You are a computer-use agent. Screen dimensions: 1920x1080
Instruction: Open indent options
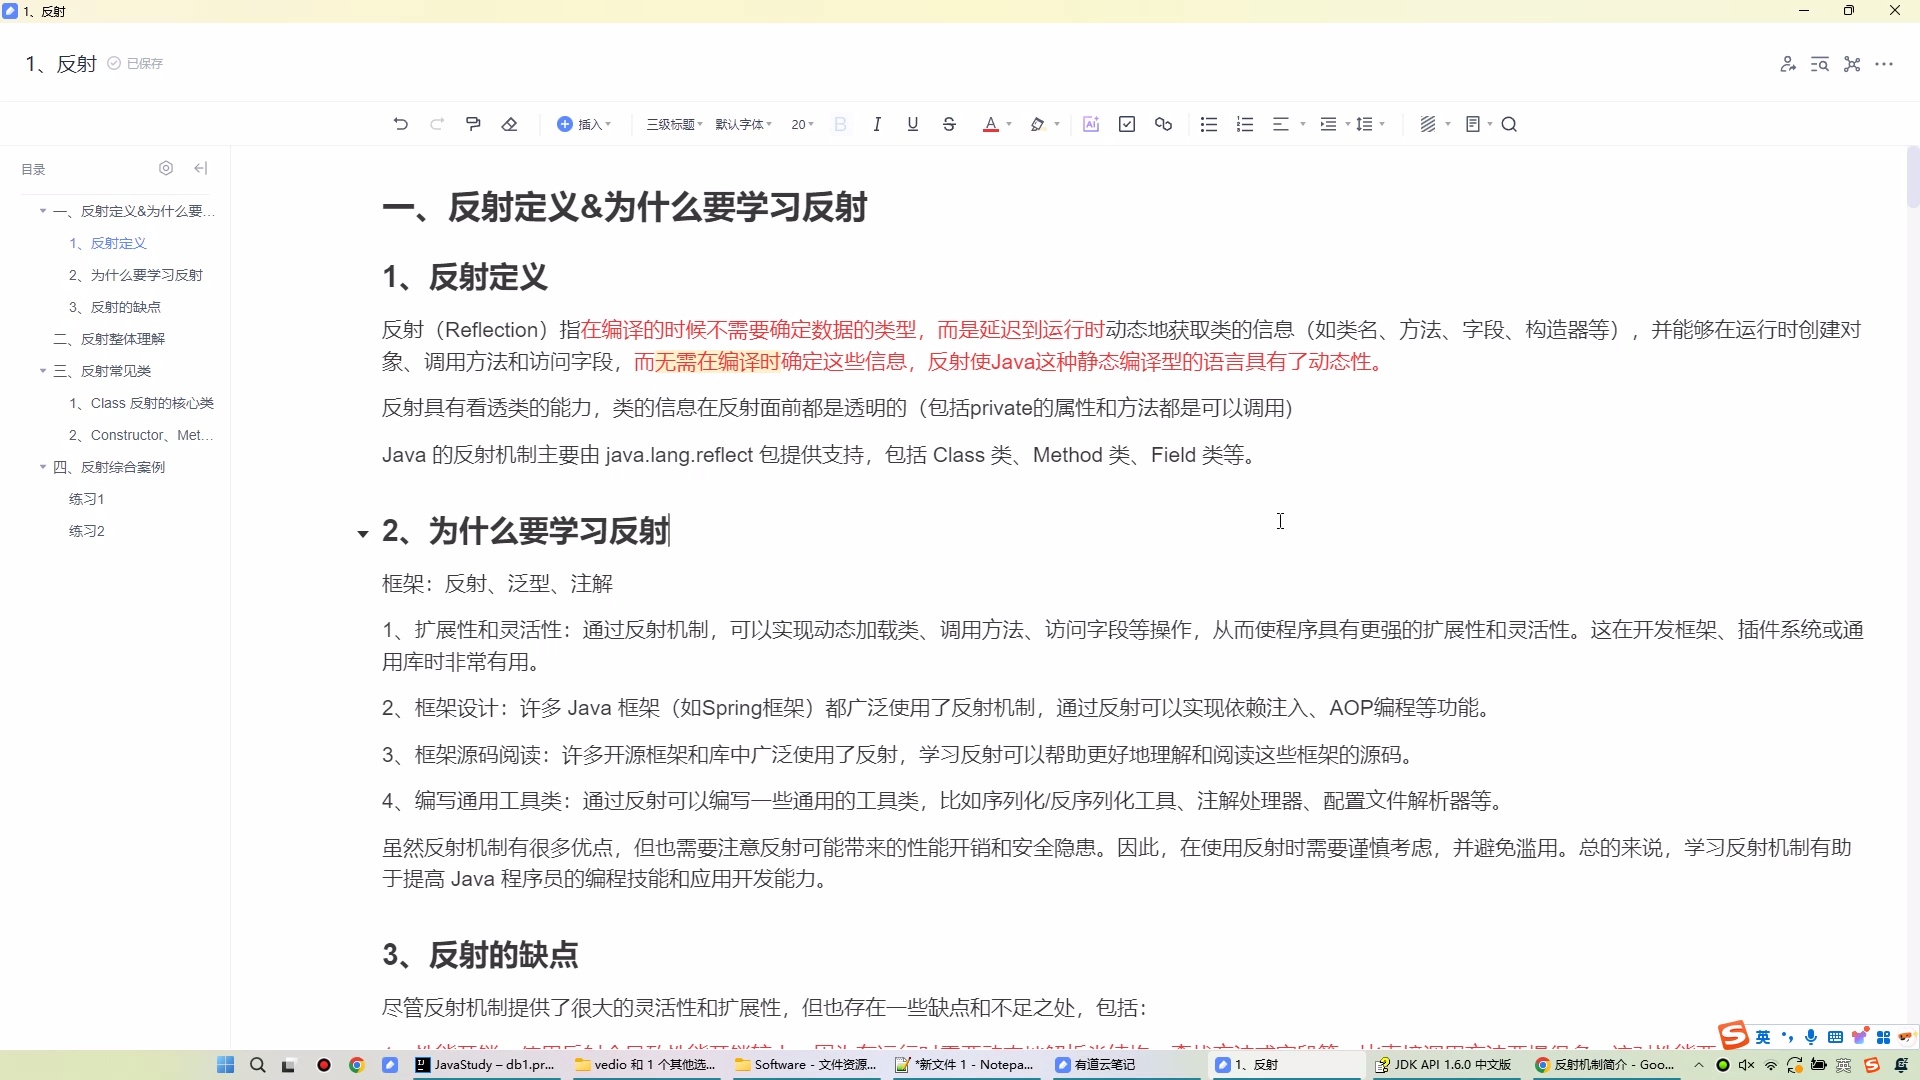(x=1335, y=124)
